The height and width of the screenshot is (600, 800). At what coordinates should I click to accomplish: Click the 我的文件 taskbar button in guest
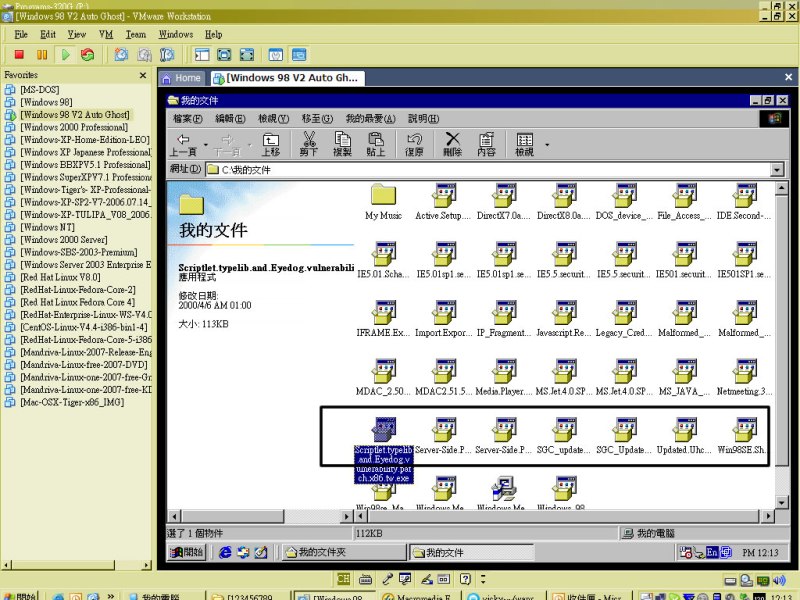[471, 553]
